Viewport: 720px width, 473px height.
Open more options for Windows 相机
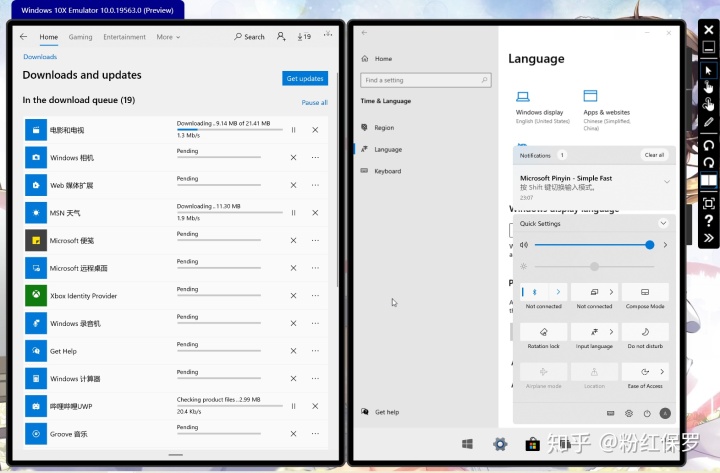pyautogui.click(x=315, y=158)
